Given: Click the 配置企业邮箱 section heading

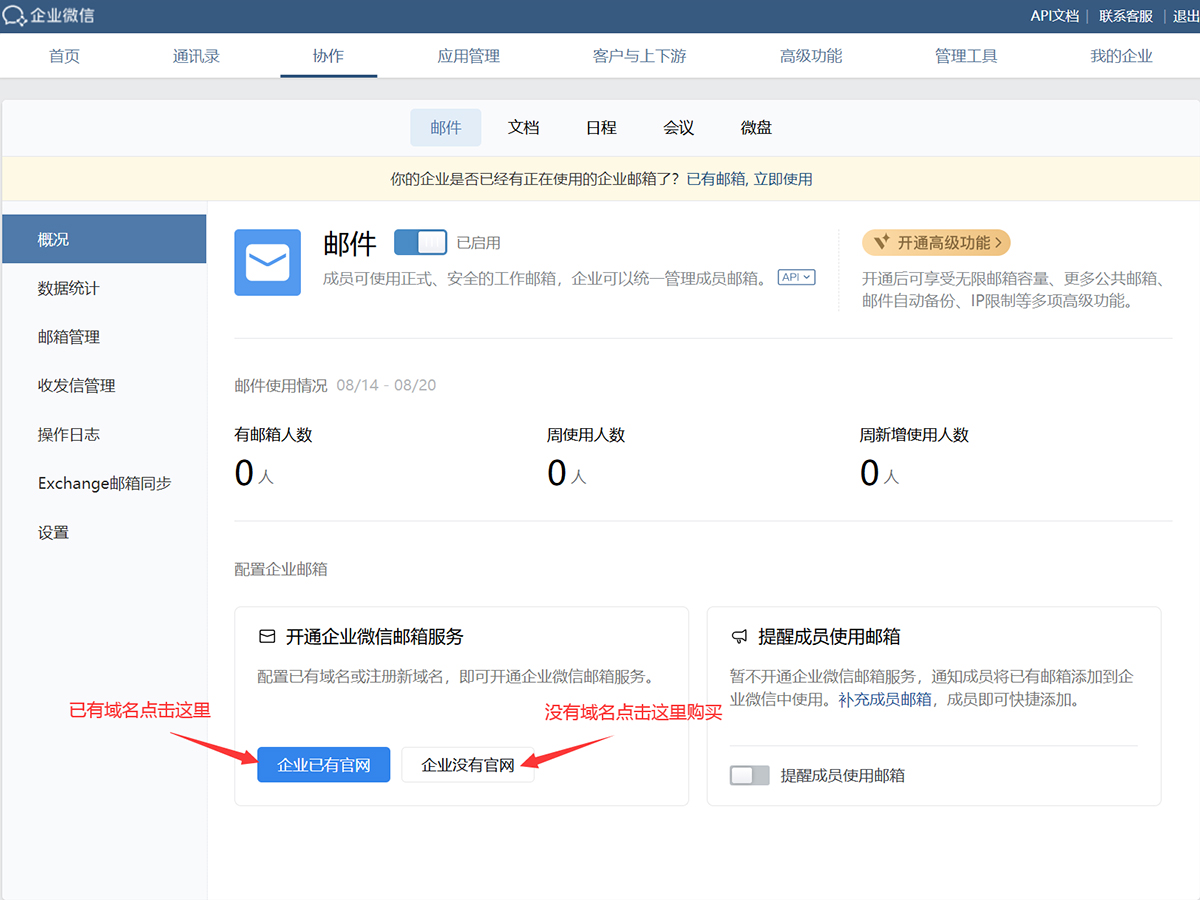Looking at the screenshot, I should click(x=281, y=569).
